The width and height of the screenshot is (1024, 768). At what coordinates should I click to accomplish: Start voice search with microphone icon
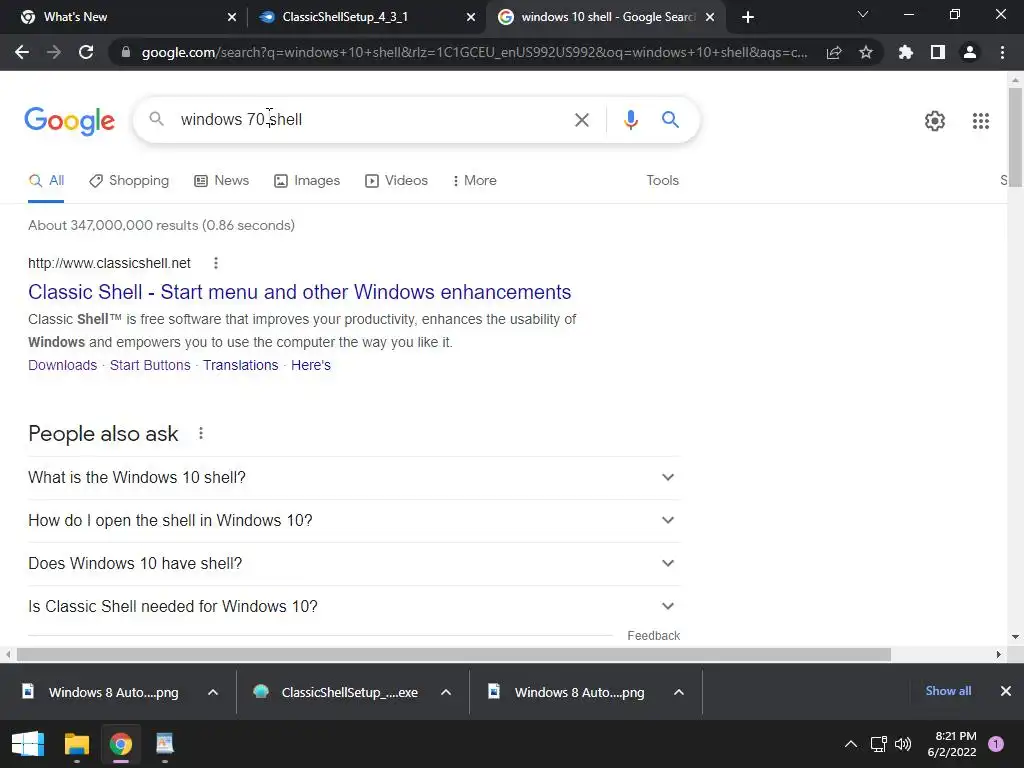(x=630, y=120)
